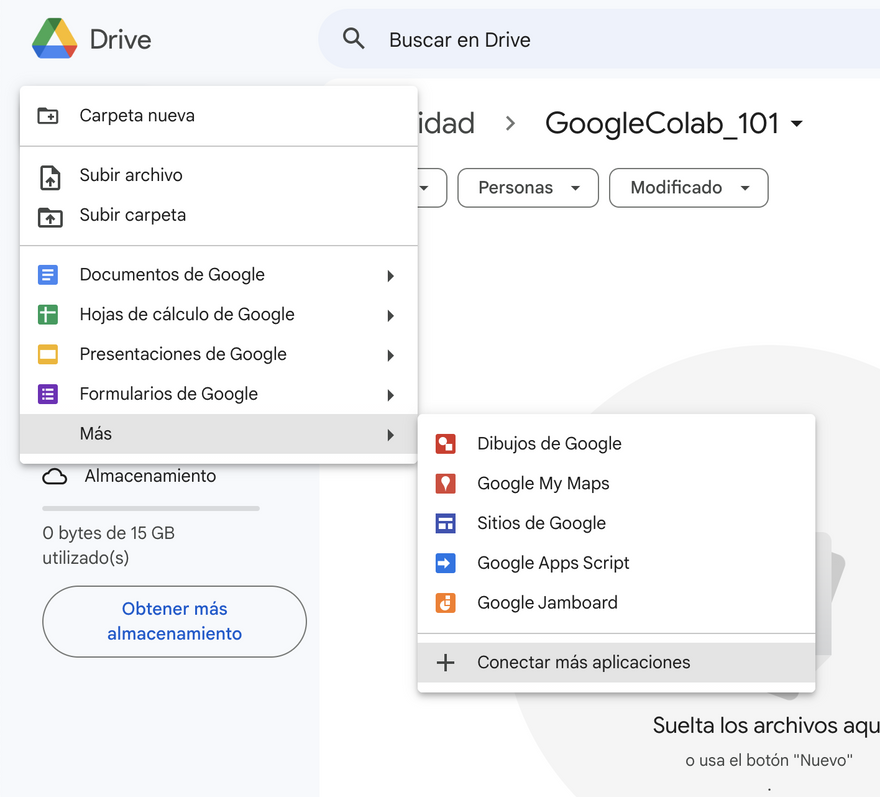Expand Presentaciones de Google submenu arrow

[x=391, y=355]
